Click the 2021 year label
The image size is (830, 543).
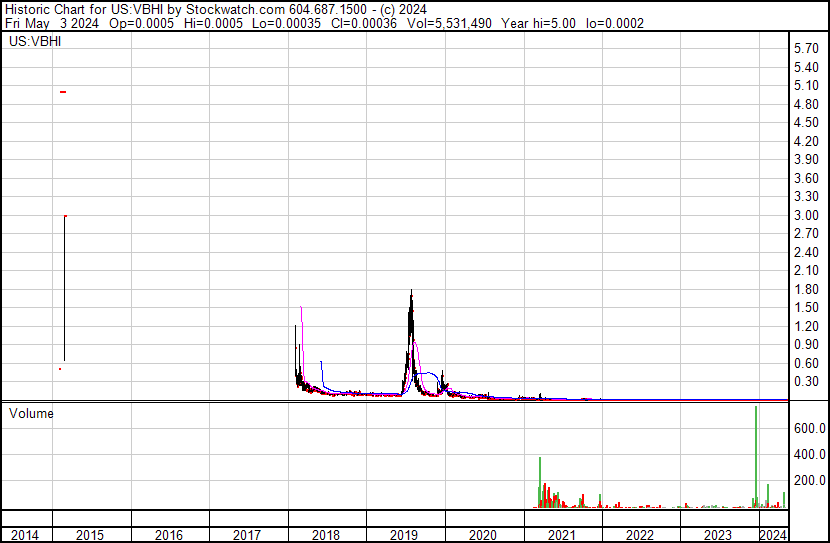point(562,535)
